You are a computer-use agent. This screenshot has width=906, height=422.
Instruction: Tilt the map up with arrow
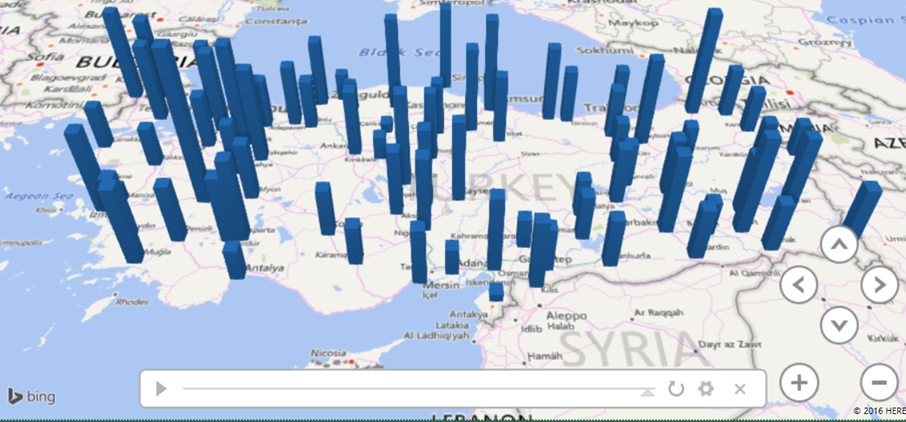coord(839,244)
